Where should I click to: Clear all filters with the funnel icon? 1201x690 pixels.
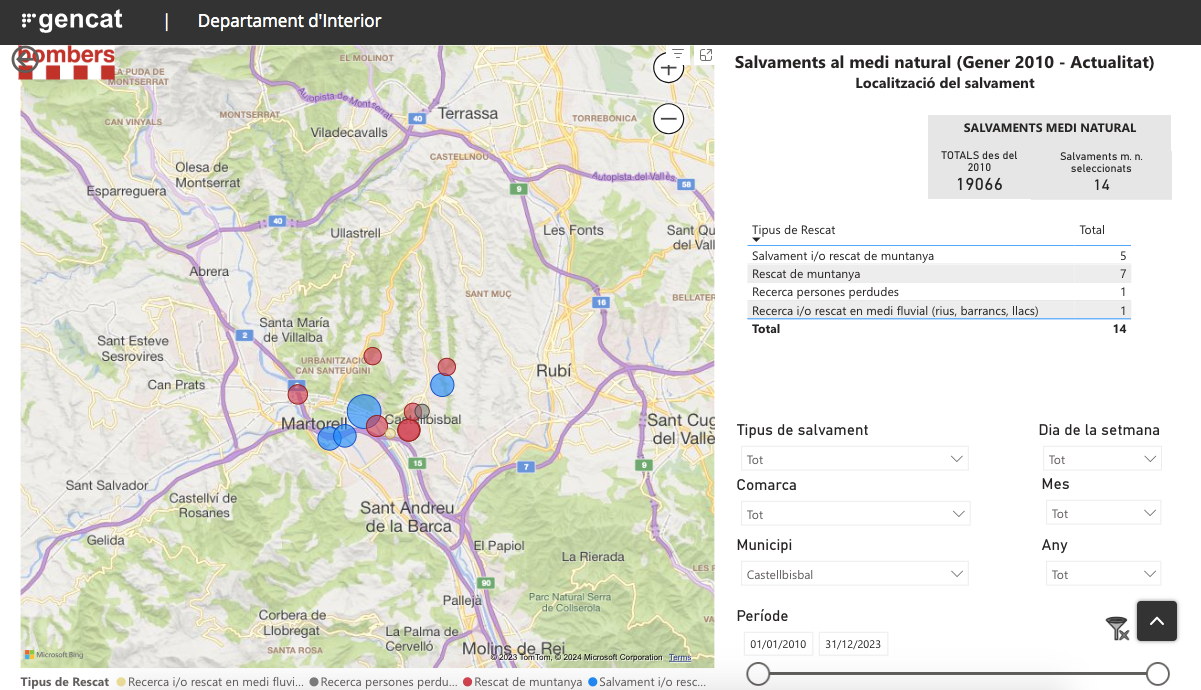click(x=1117, y=628)
